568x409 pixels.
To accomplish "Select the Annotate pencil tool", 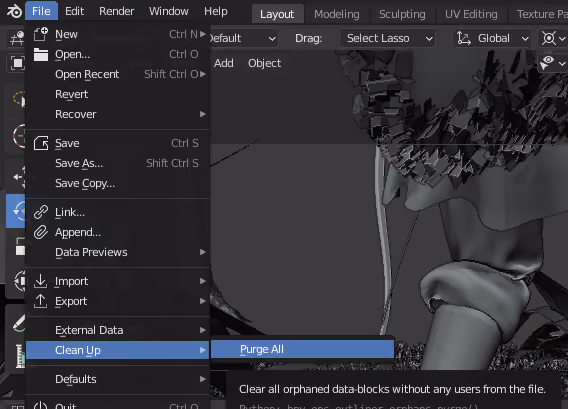I will coord(18,322).
